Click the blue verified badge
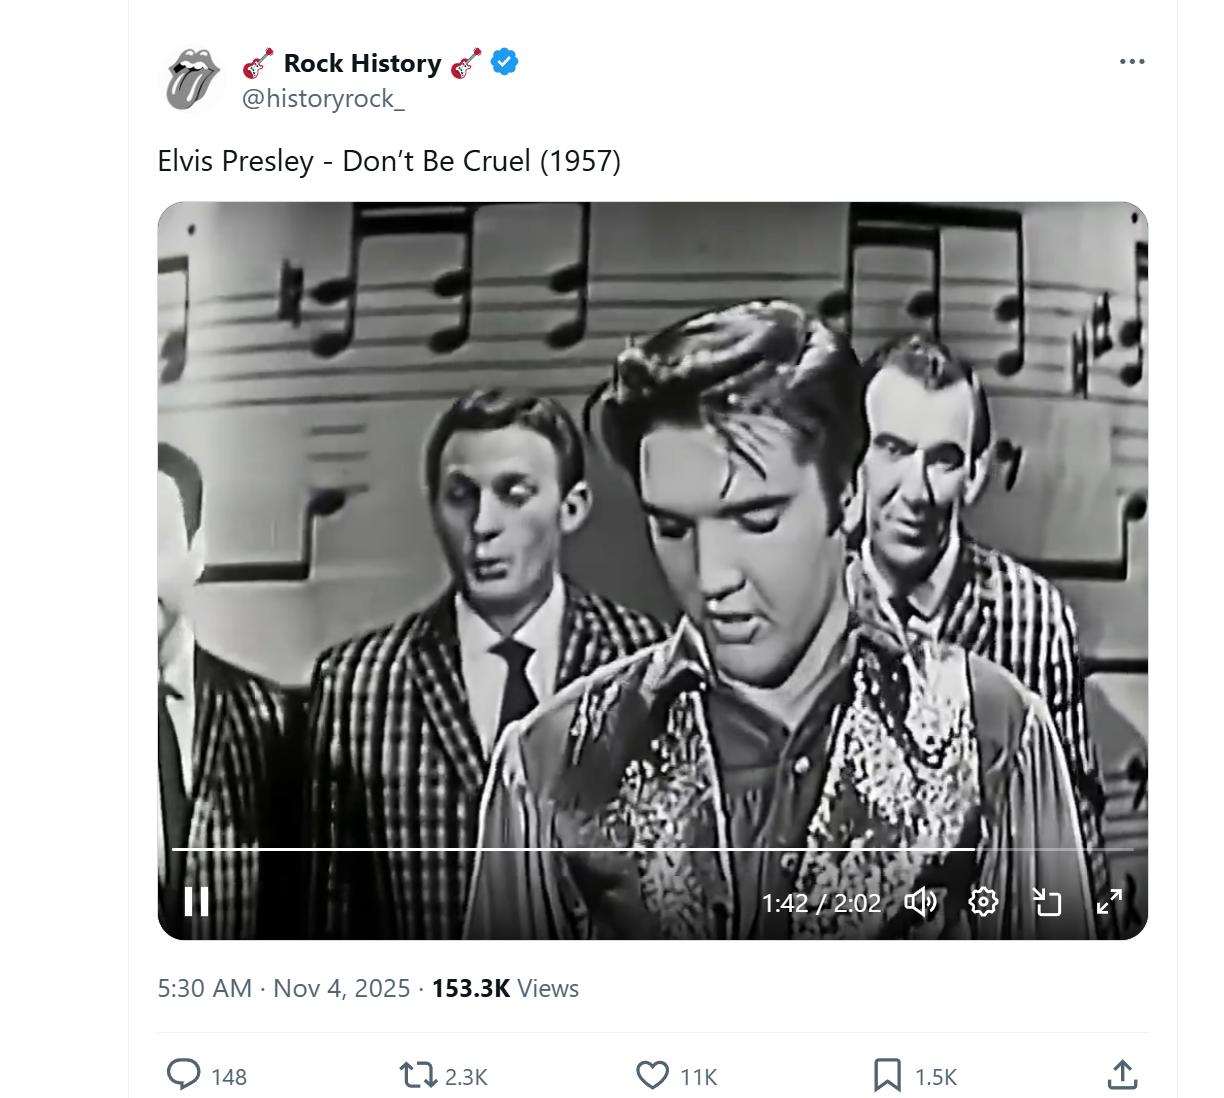This screenshot has width=1224, height=1098. tap(505, 62)
